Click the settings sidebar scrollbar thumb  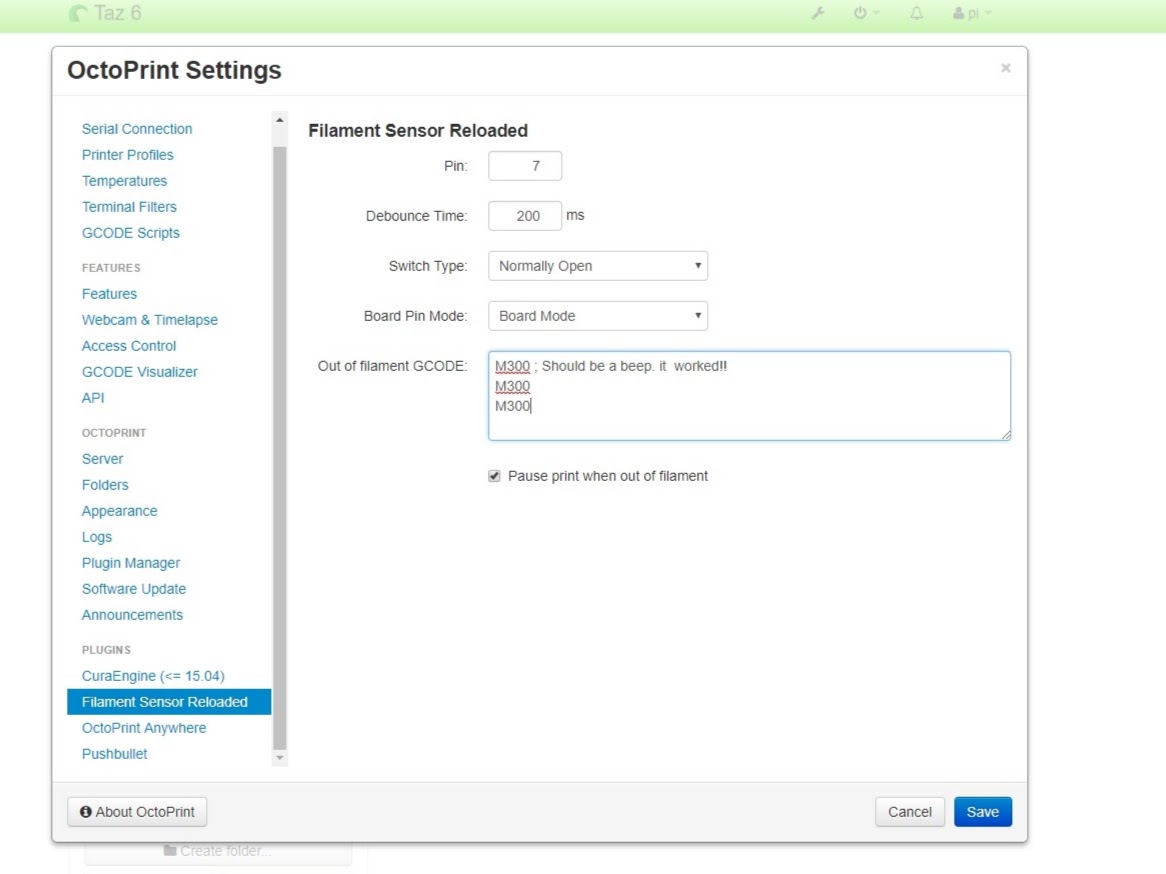pos(280,448)
